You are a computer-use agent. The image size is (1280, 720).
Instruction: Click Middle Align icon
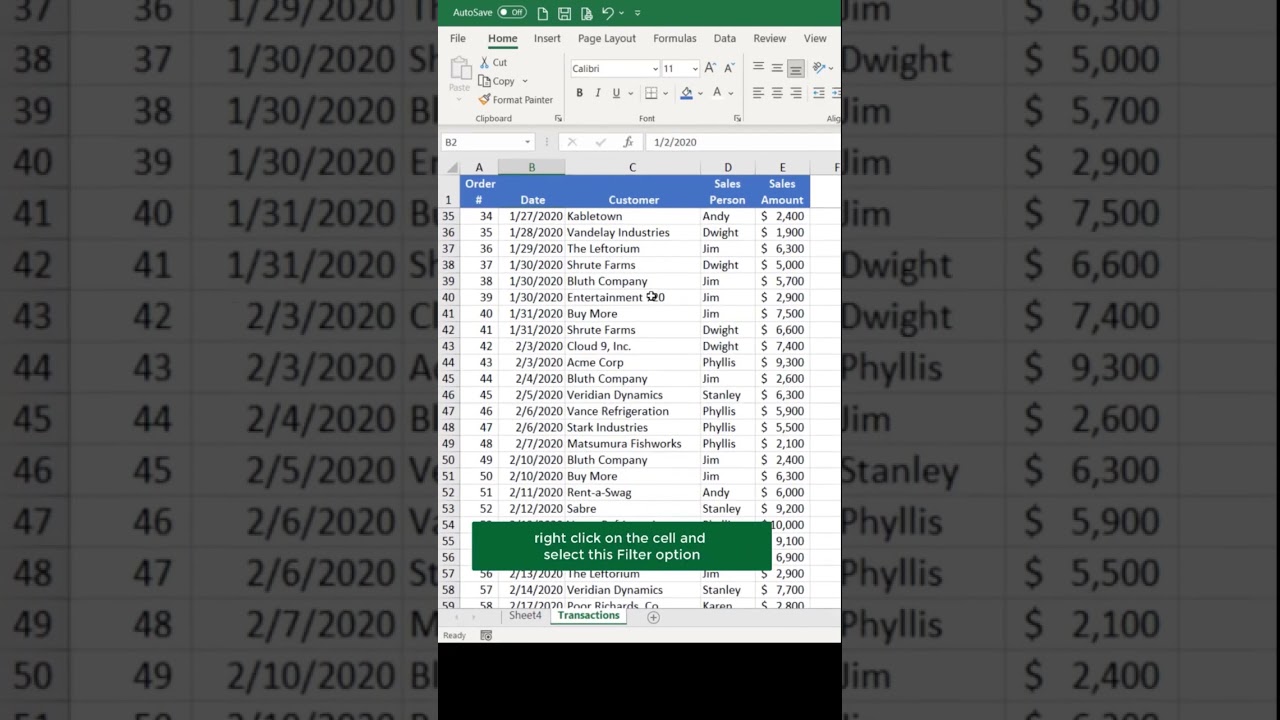point(777,68)
